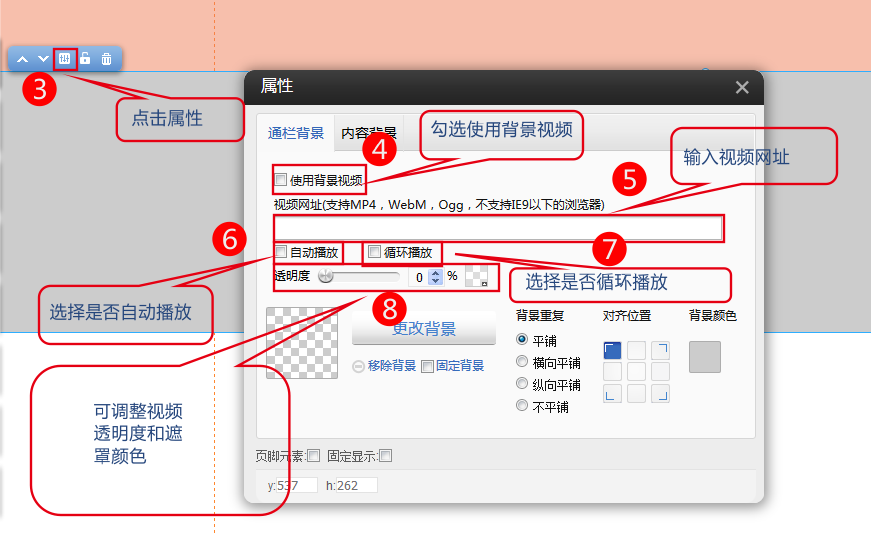This screenshot has width=872, height=535.
Task: Toggle 自动播放 checkbox
Action: tap(281, 252)
